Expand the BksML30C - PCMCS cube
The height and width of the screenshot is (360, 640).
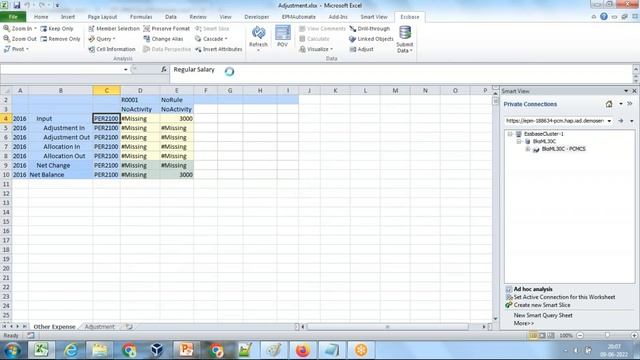tap(528, 149)
